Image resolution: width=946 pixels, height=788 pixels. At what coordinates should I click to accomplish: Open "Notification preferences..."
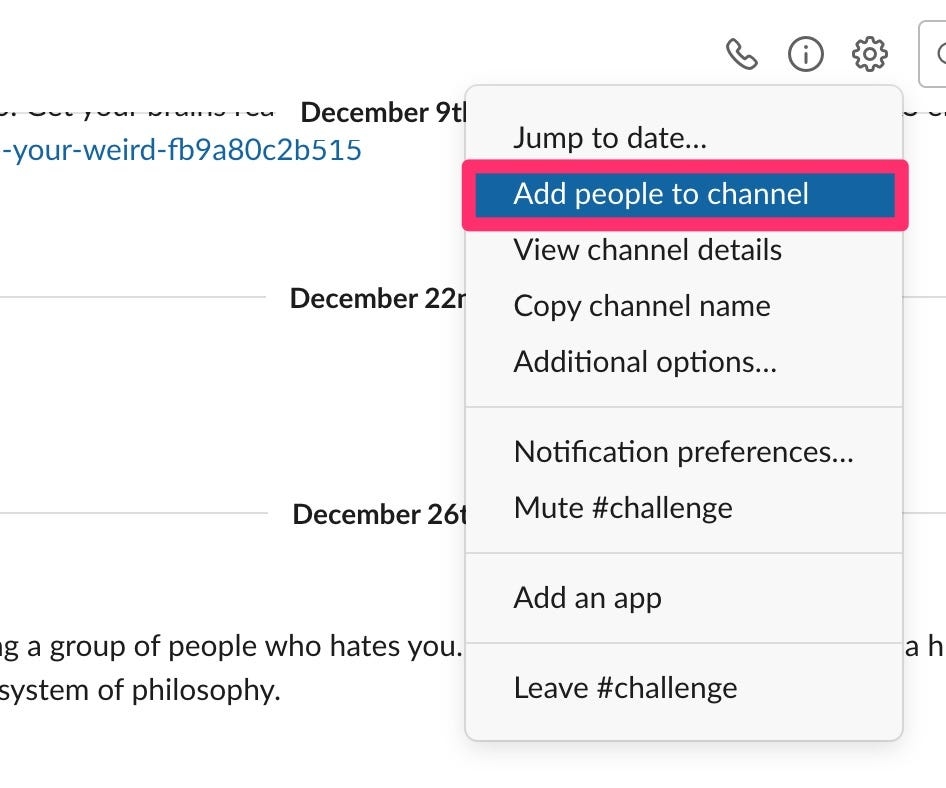tap(683, 452)
